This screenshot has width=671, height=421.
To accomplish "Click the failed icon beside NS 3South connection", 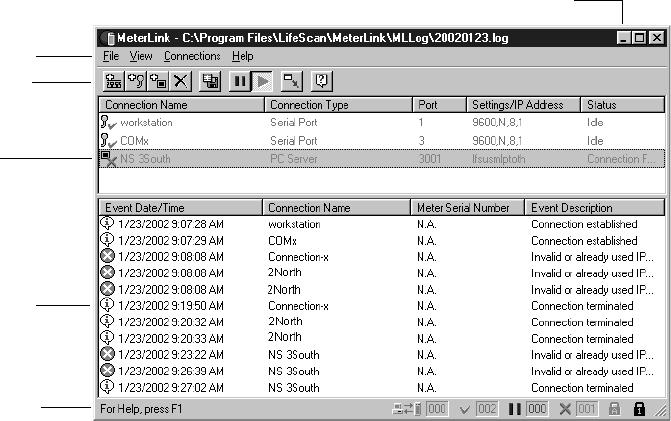I will click(x=109, y=159).
